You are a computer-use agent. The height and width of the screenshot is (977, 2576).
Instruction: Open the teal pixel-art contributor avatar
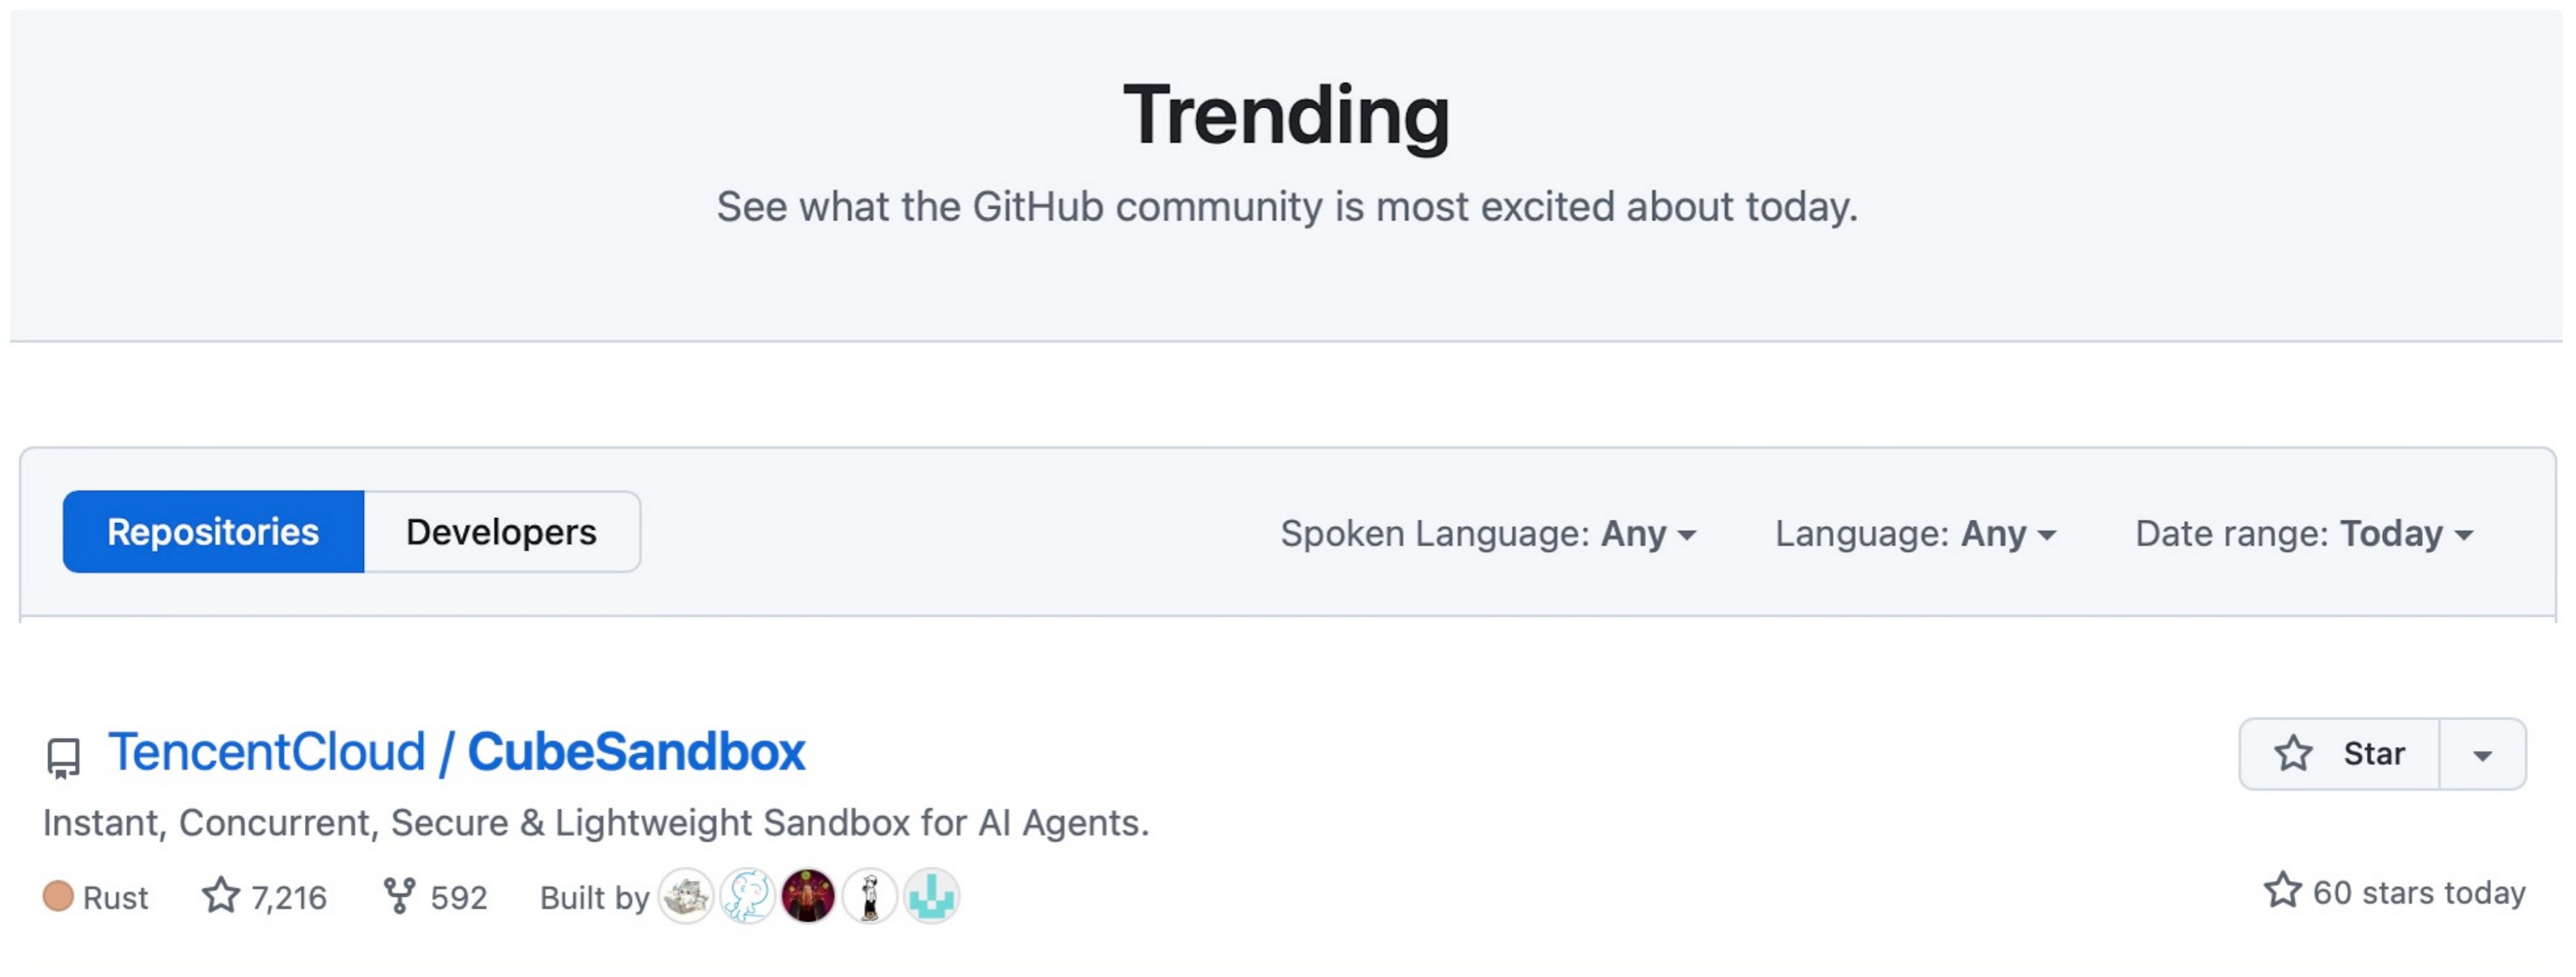931,896
